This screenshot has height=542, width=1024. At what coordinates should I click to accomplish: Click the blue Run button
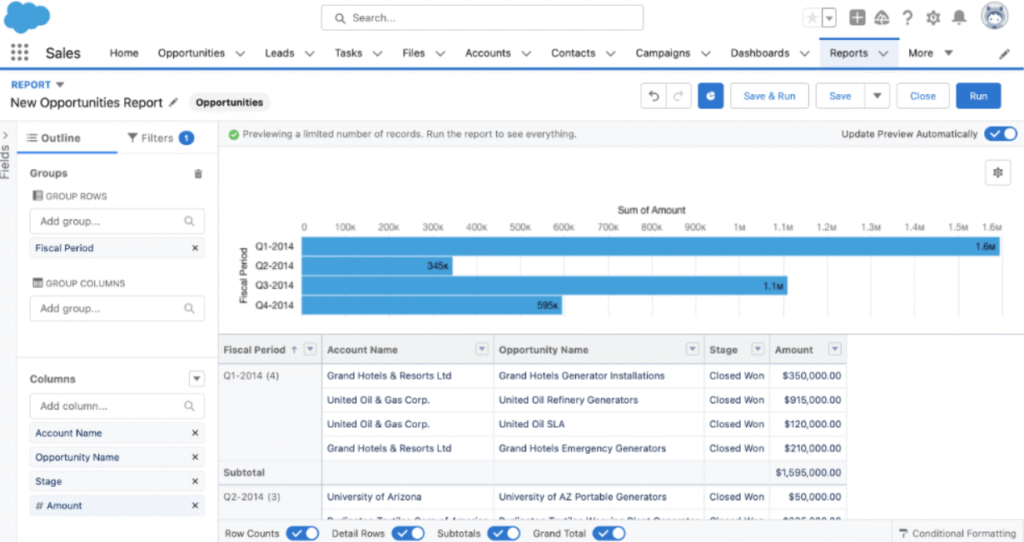pyautogui.click(x=978, y=96)
